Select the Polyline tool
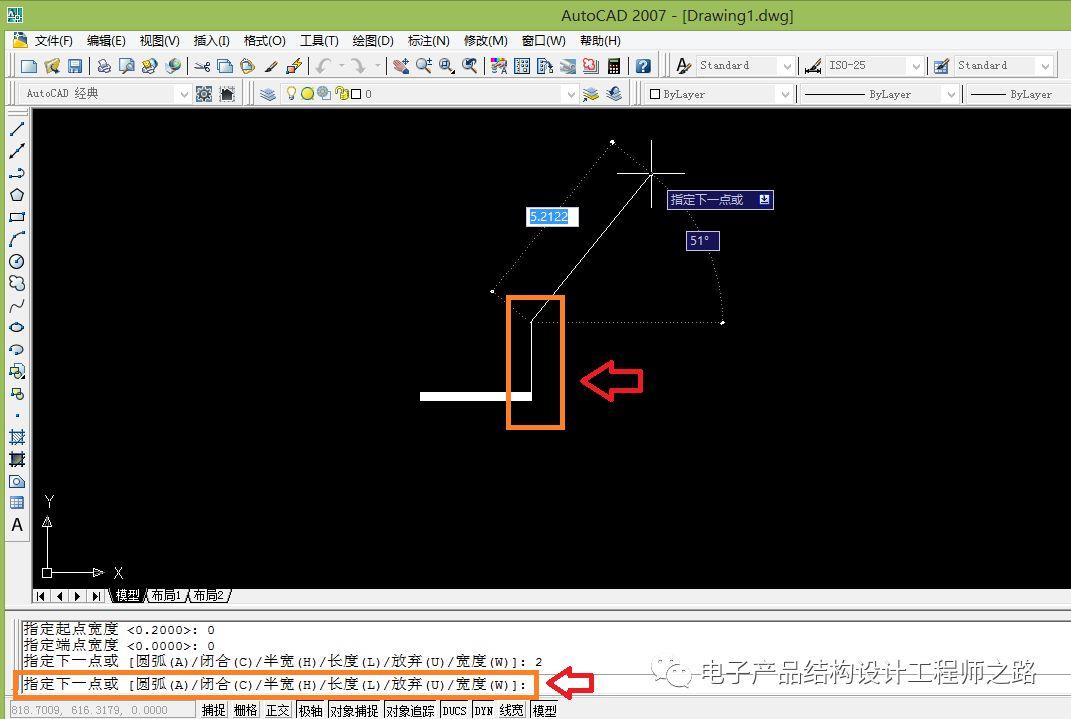Screen dimensions: 1071x719 pos(17,173)
